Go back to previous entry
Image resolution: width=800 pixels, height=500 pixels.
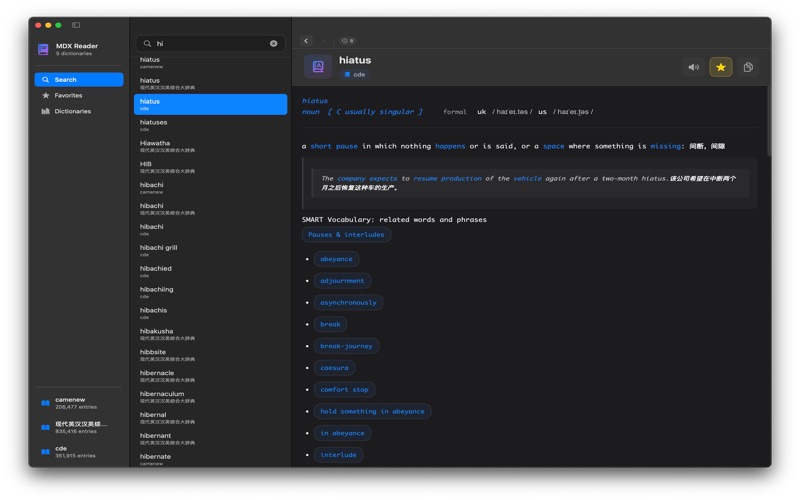pyautogui.click(x=306, y=41)
